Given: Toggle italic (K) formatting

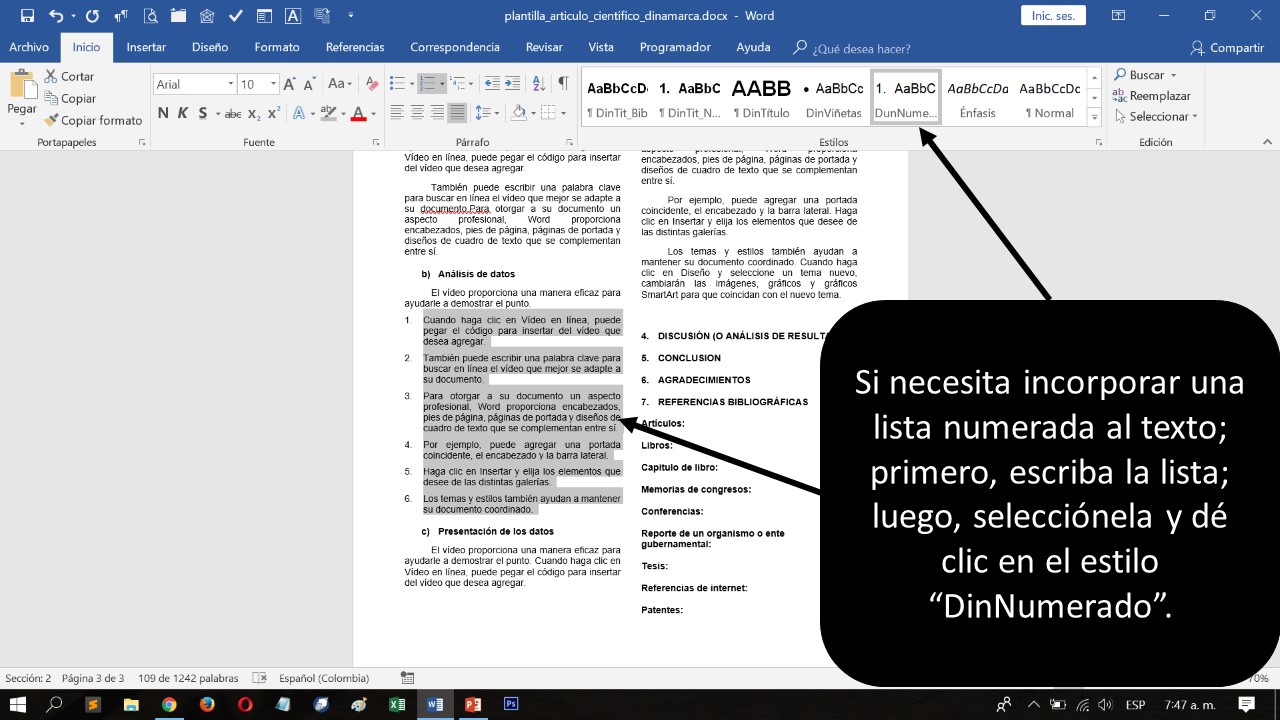Looking at the screenshot, I should [183, 113].
